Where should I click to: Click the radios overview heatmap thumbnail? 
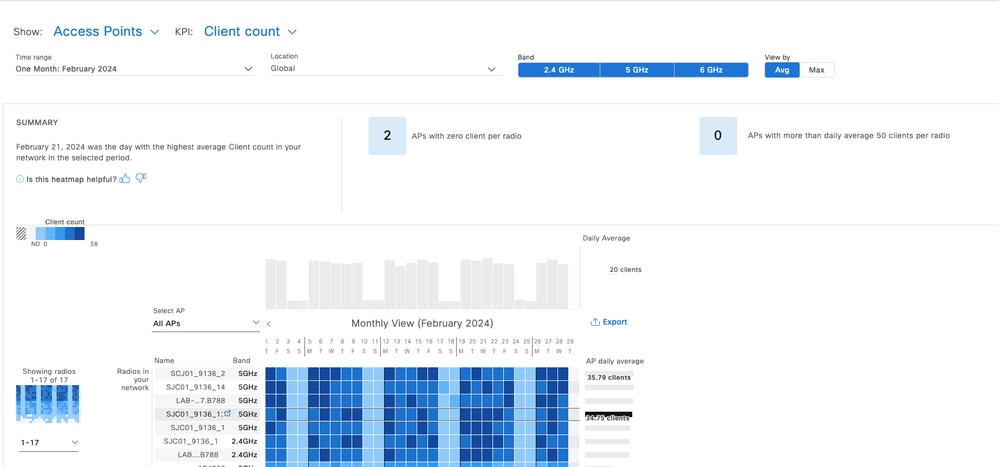[x=48, y=404]
